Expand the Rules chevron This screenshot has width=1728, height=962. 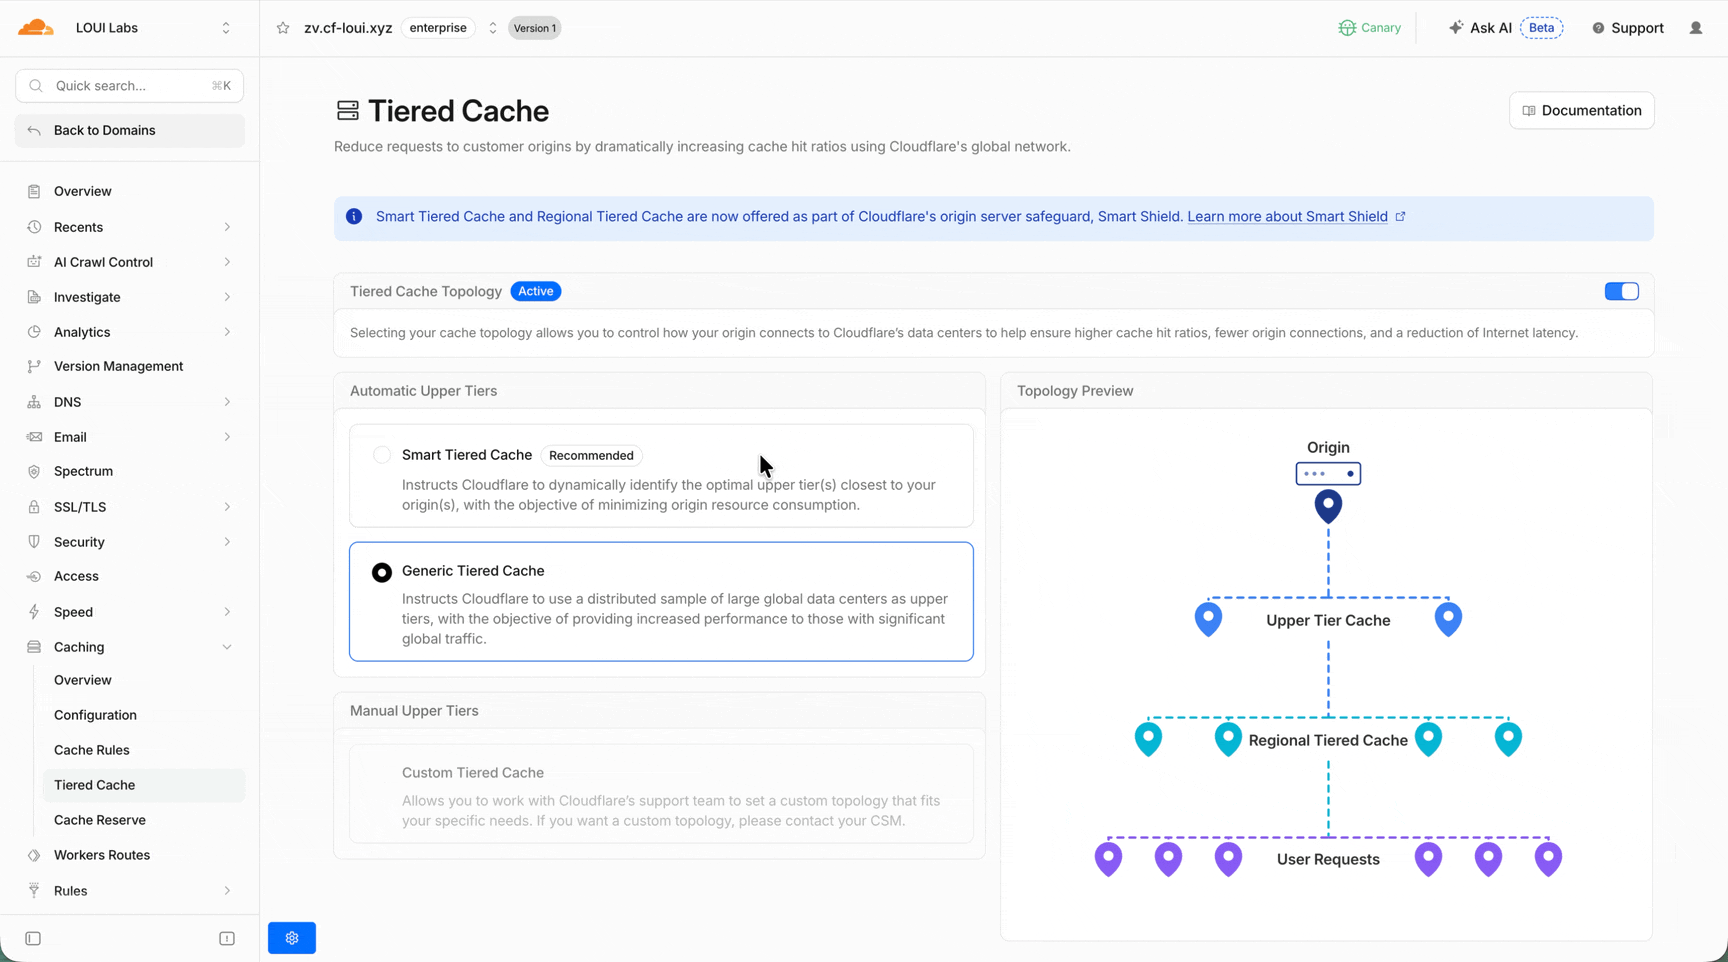(227, 891)
